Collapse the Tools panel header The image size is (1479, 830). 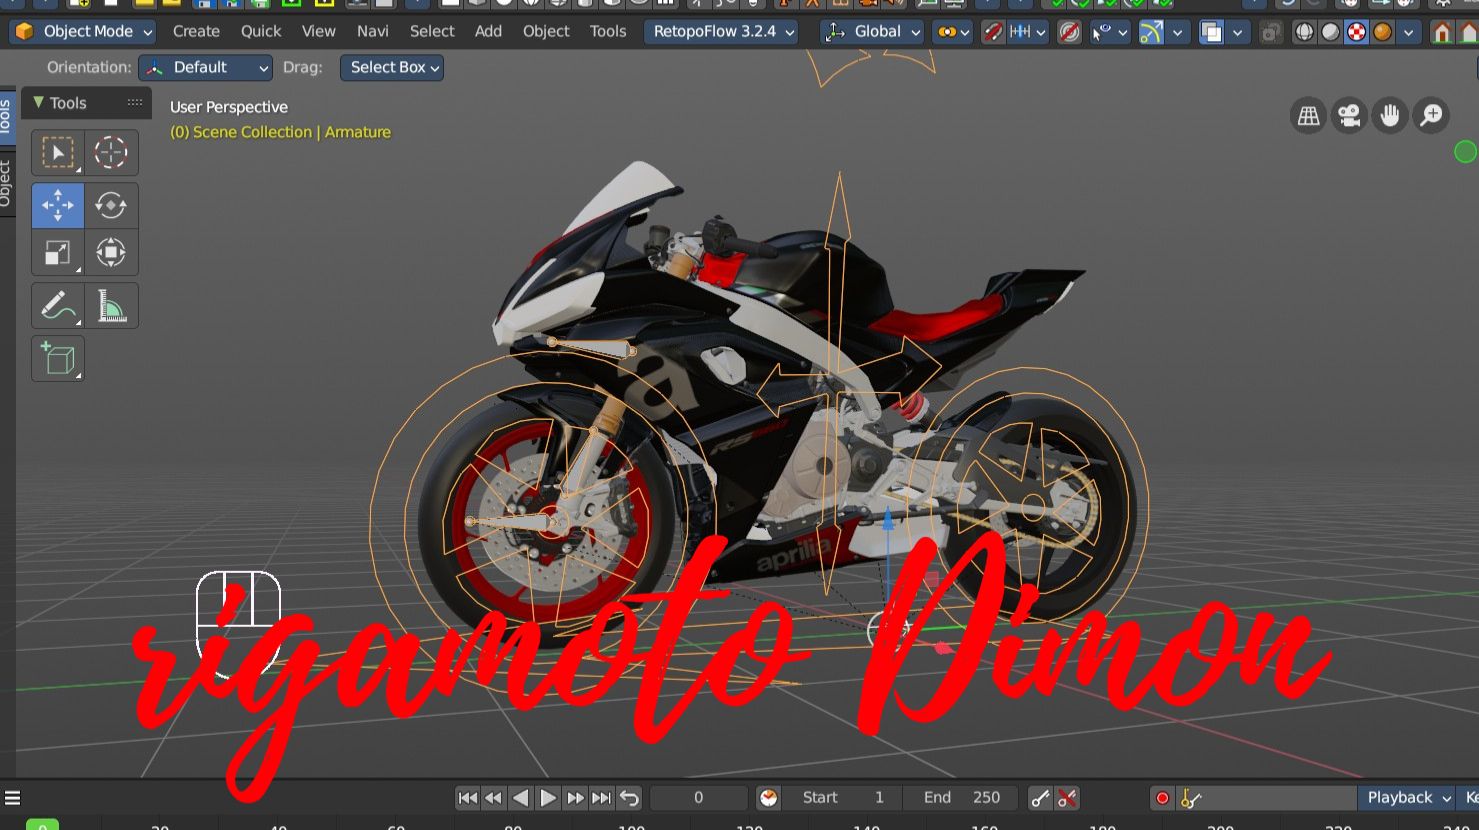pos(87,103)
